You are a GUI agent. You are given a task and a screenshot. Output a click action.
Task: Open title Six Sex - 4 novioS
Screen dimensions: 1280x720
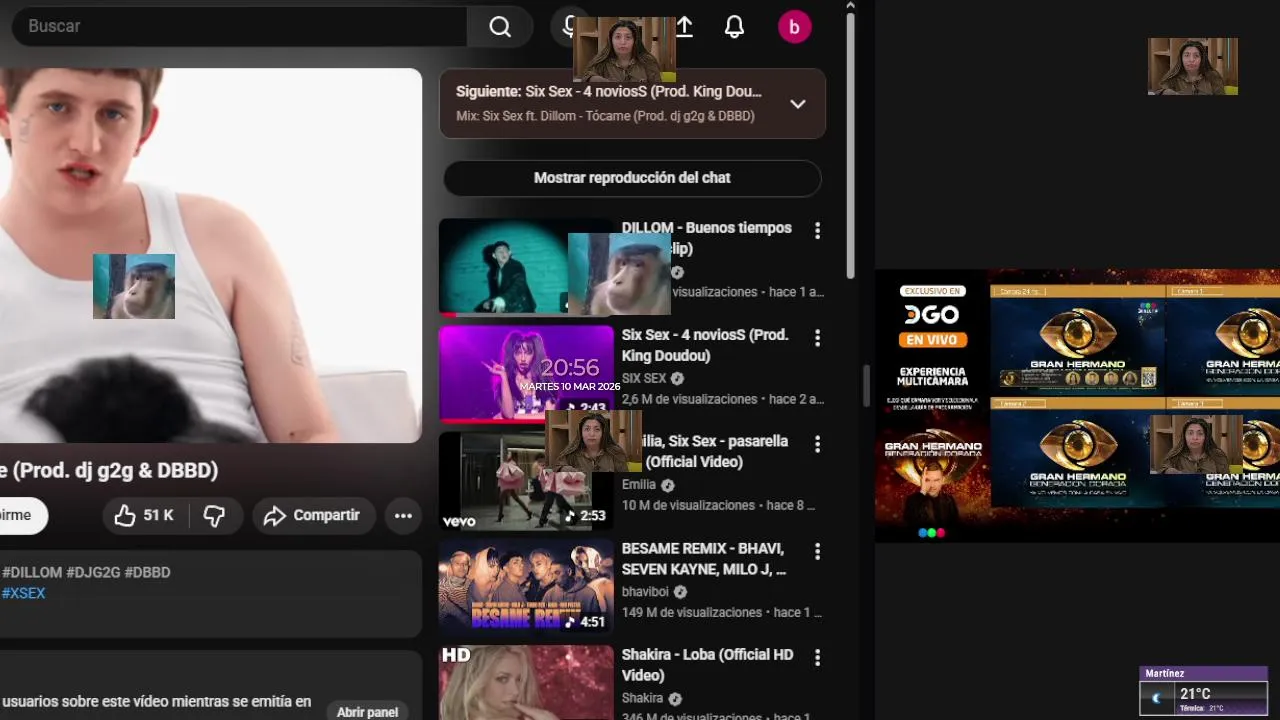click(x=705, y=345)
